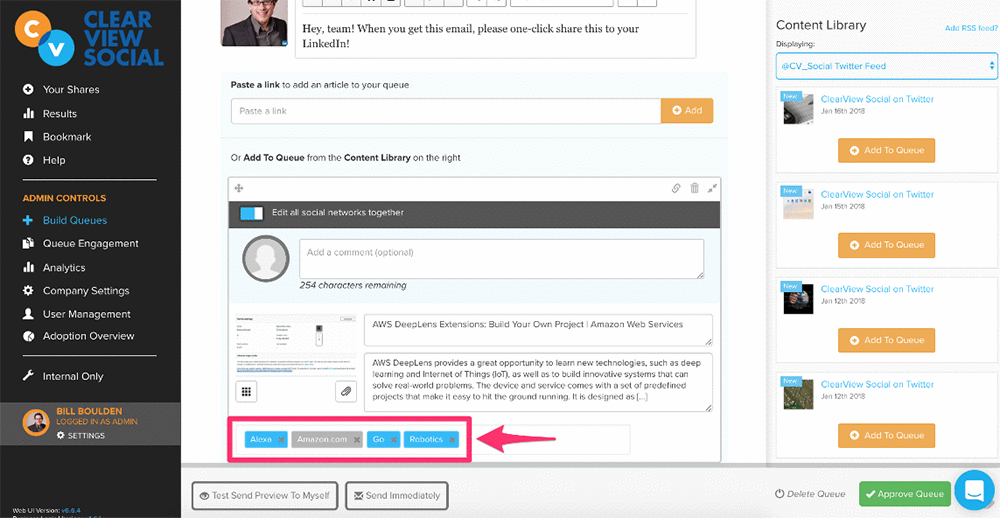The image size is (1000, 518).
Task: Click the Queue Engagement documents icon
Action: [x=28, y=244]
